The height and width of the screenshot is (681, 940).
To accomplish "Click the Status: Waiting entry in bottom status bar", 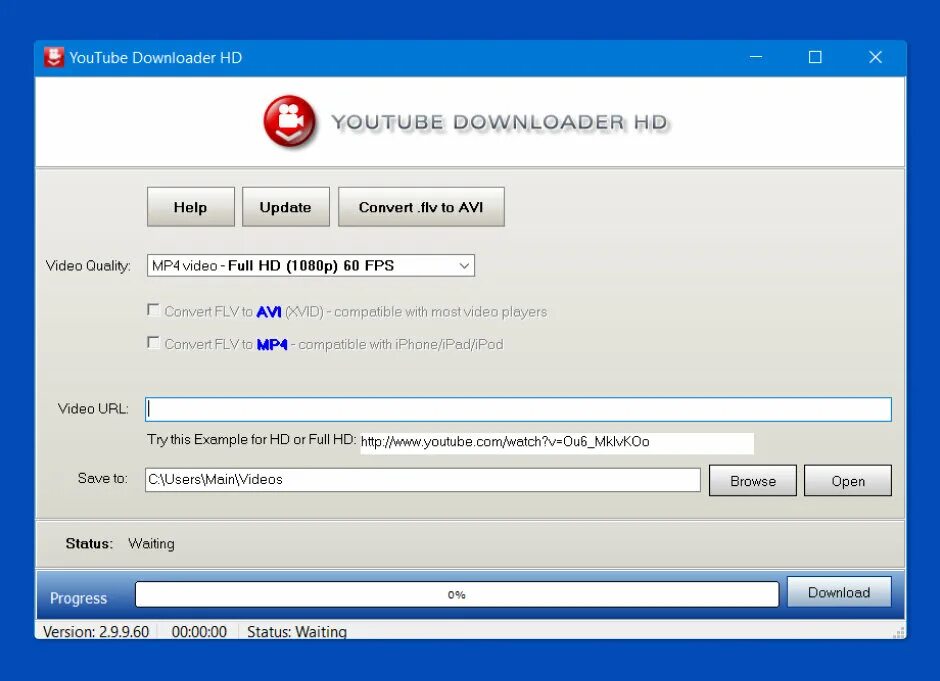I will pos(297,632).
